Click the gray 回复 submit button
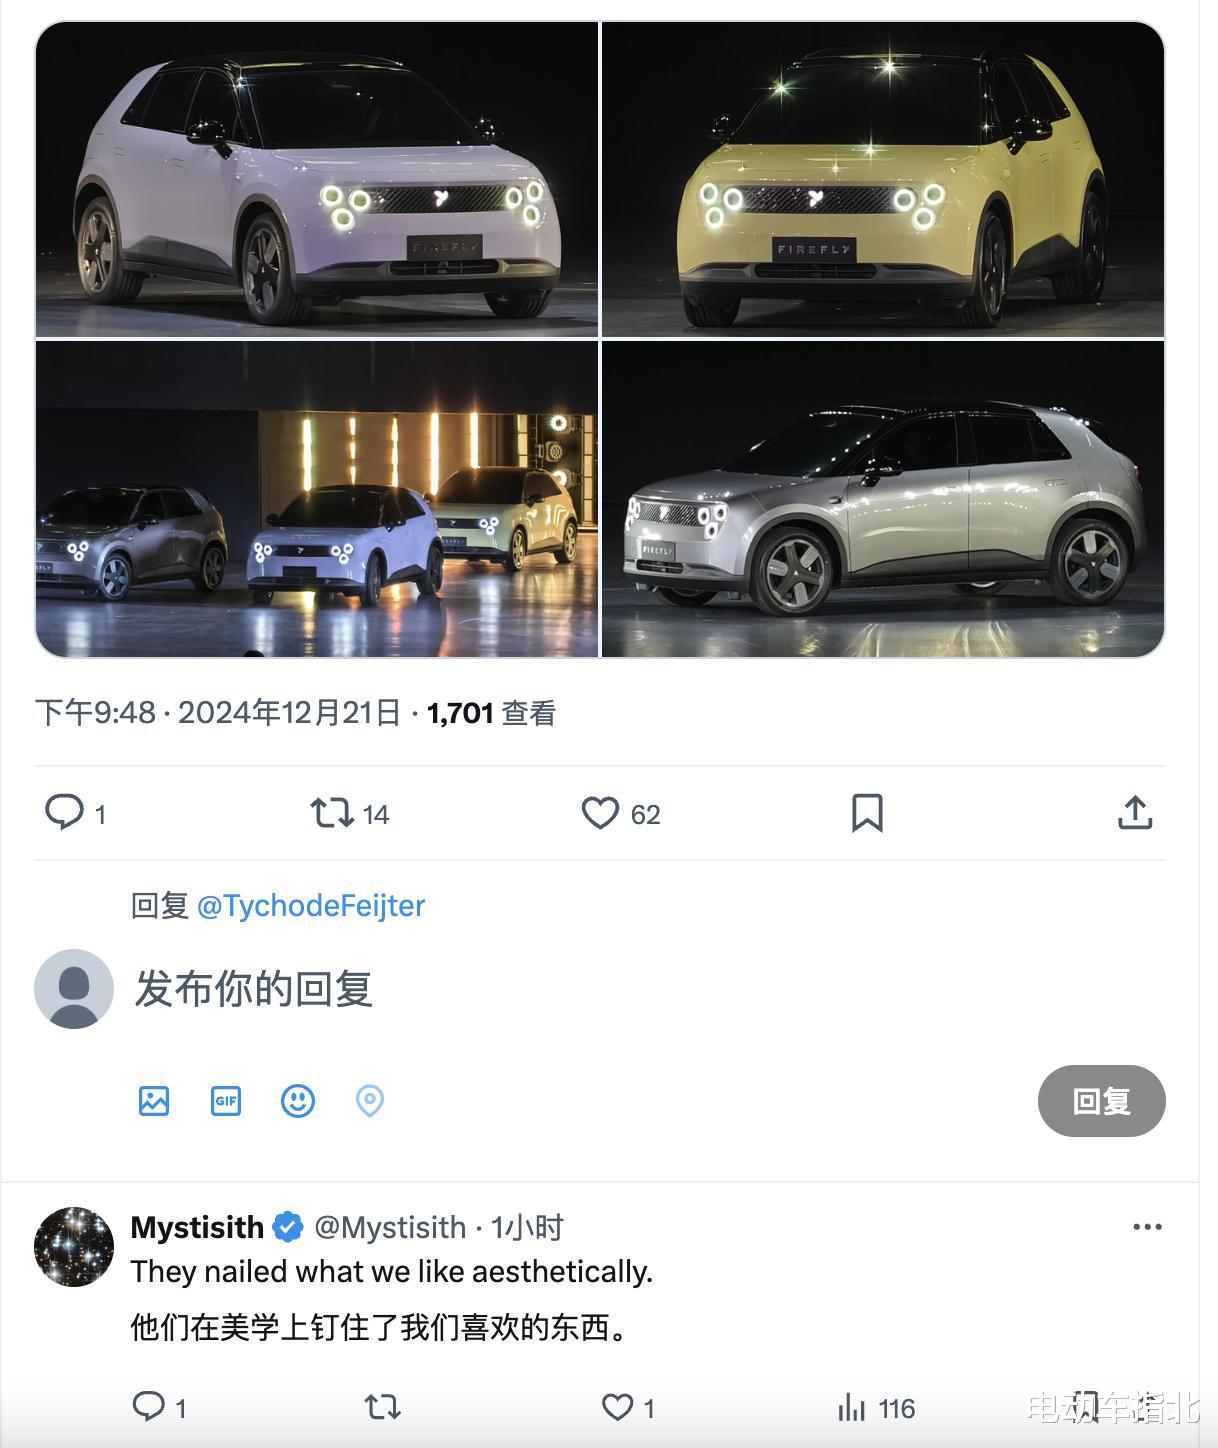Screen dimensions: 1218x1448 (1101, 1101)
